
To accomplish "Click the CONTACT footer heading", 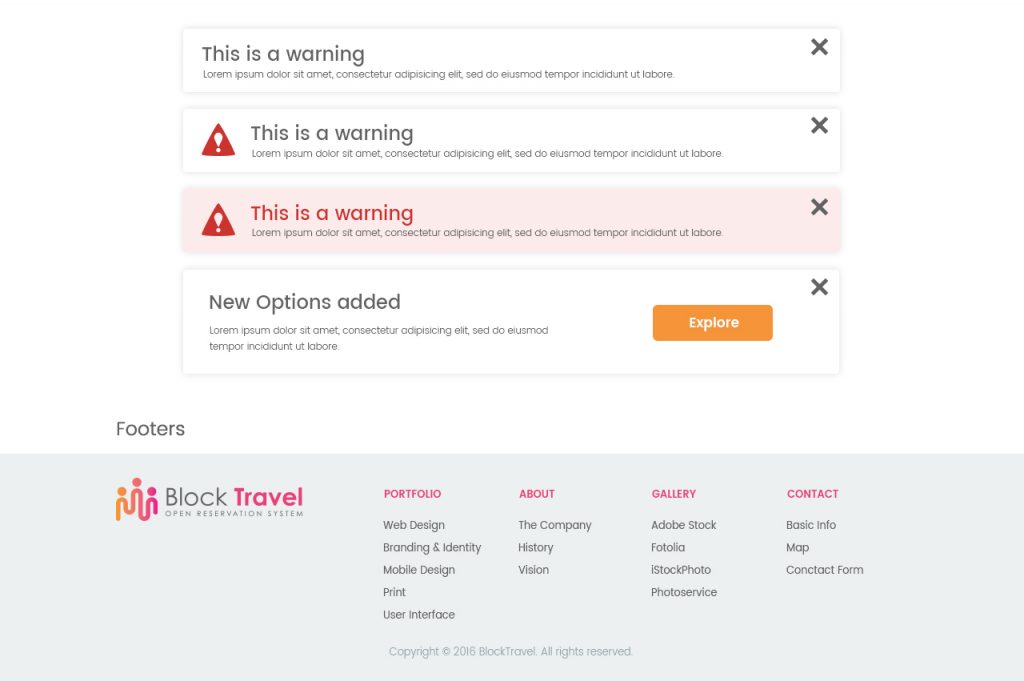I will pos(812,494).
